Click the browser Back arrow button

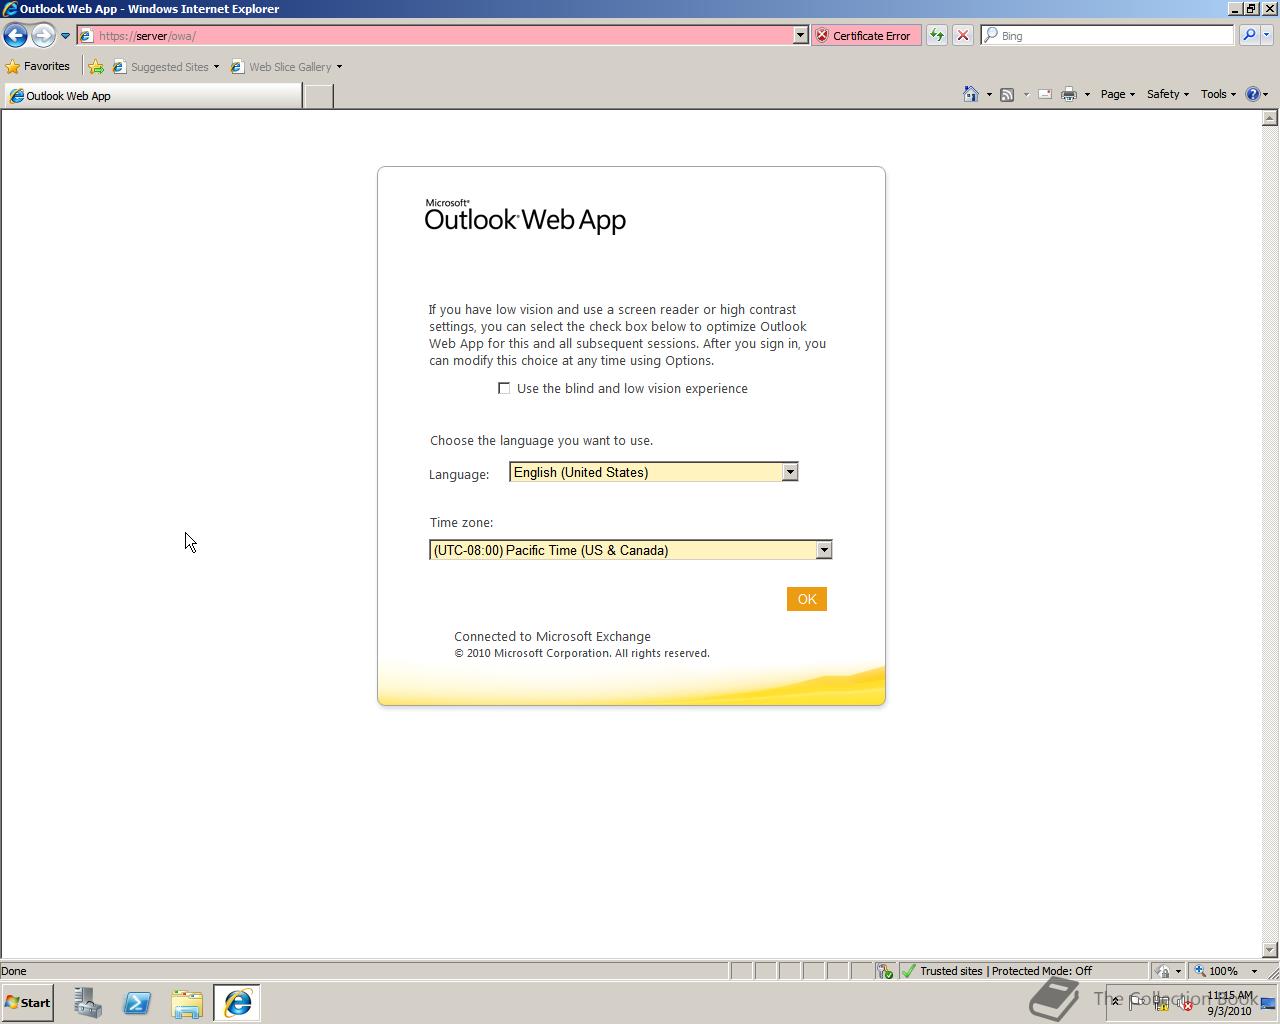pos(15,35)
